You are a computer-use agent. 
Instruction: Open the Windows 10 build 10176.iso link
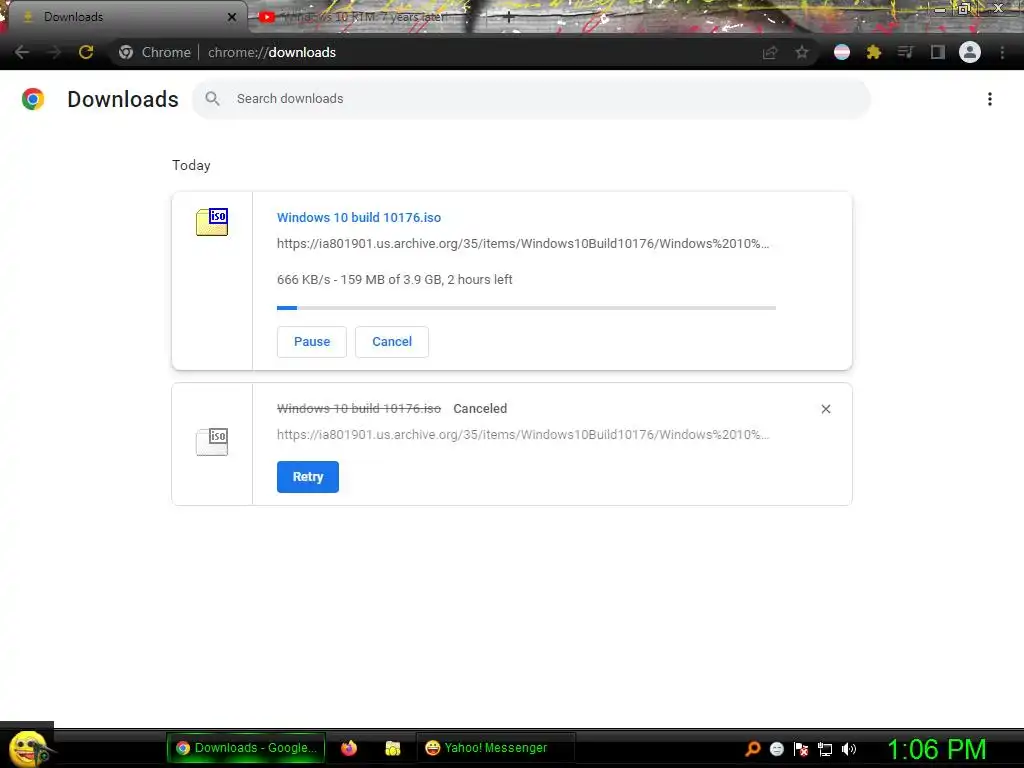point(359,217)
